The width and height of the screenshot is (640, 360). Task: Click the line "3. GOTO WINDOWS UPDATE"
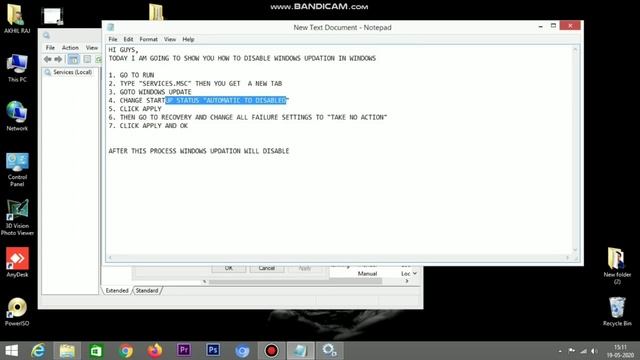coord(150,92)
